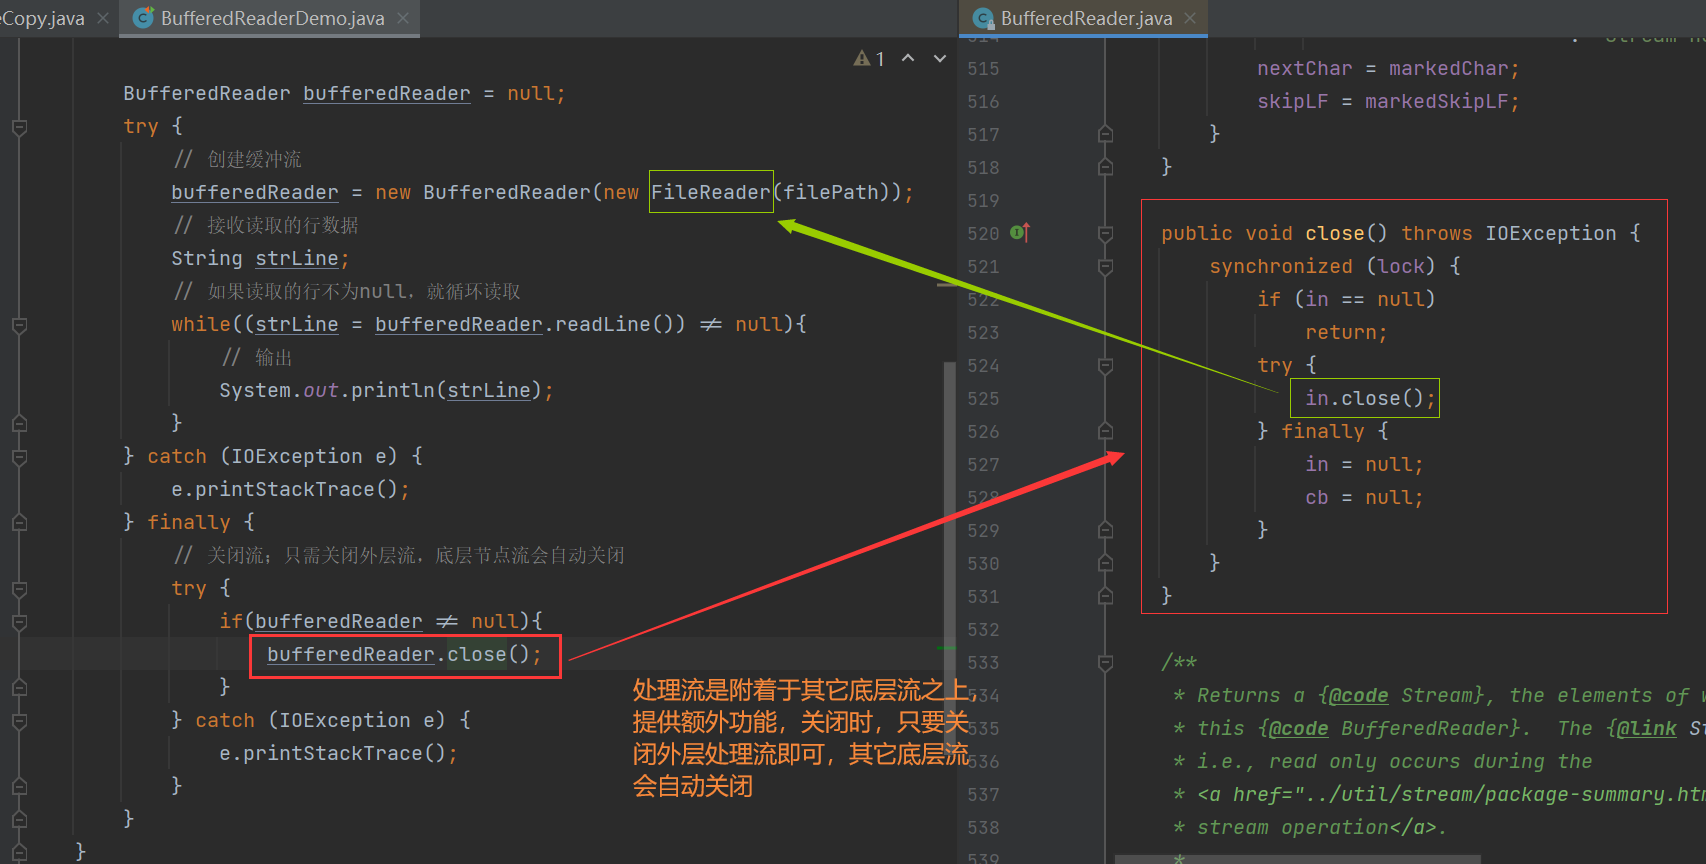Click 'public void close()' method name
1706x864 pixels.
point(1334,233)
